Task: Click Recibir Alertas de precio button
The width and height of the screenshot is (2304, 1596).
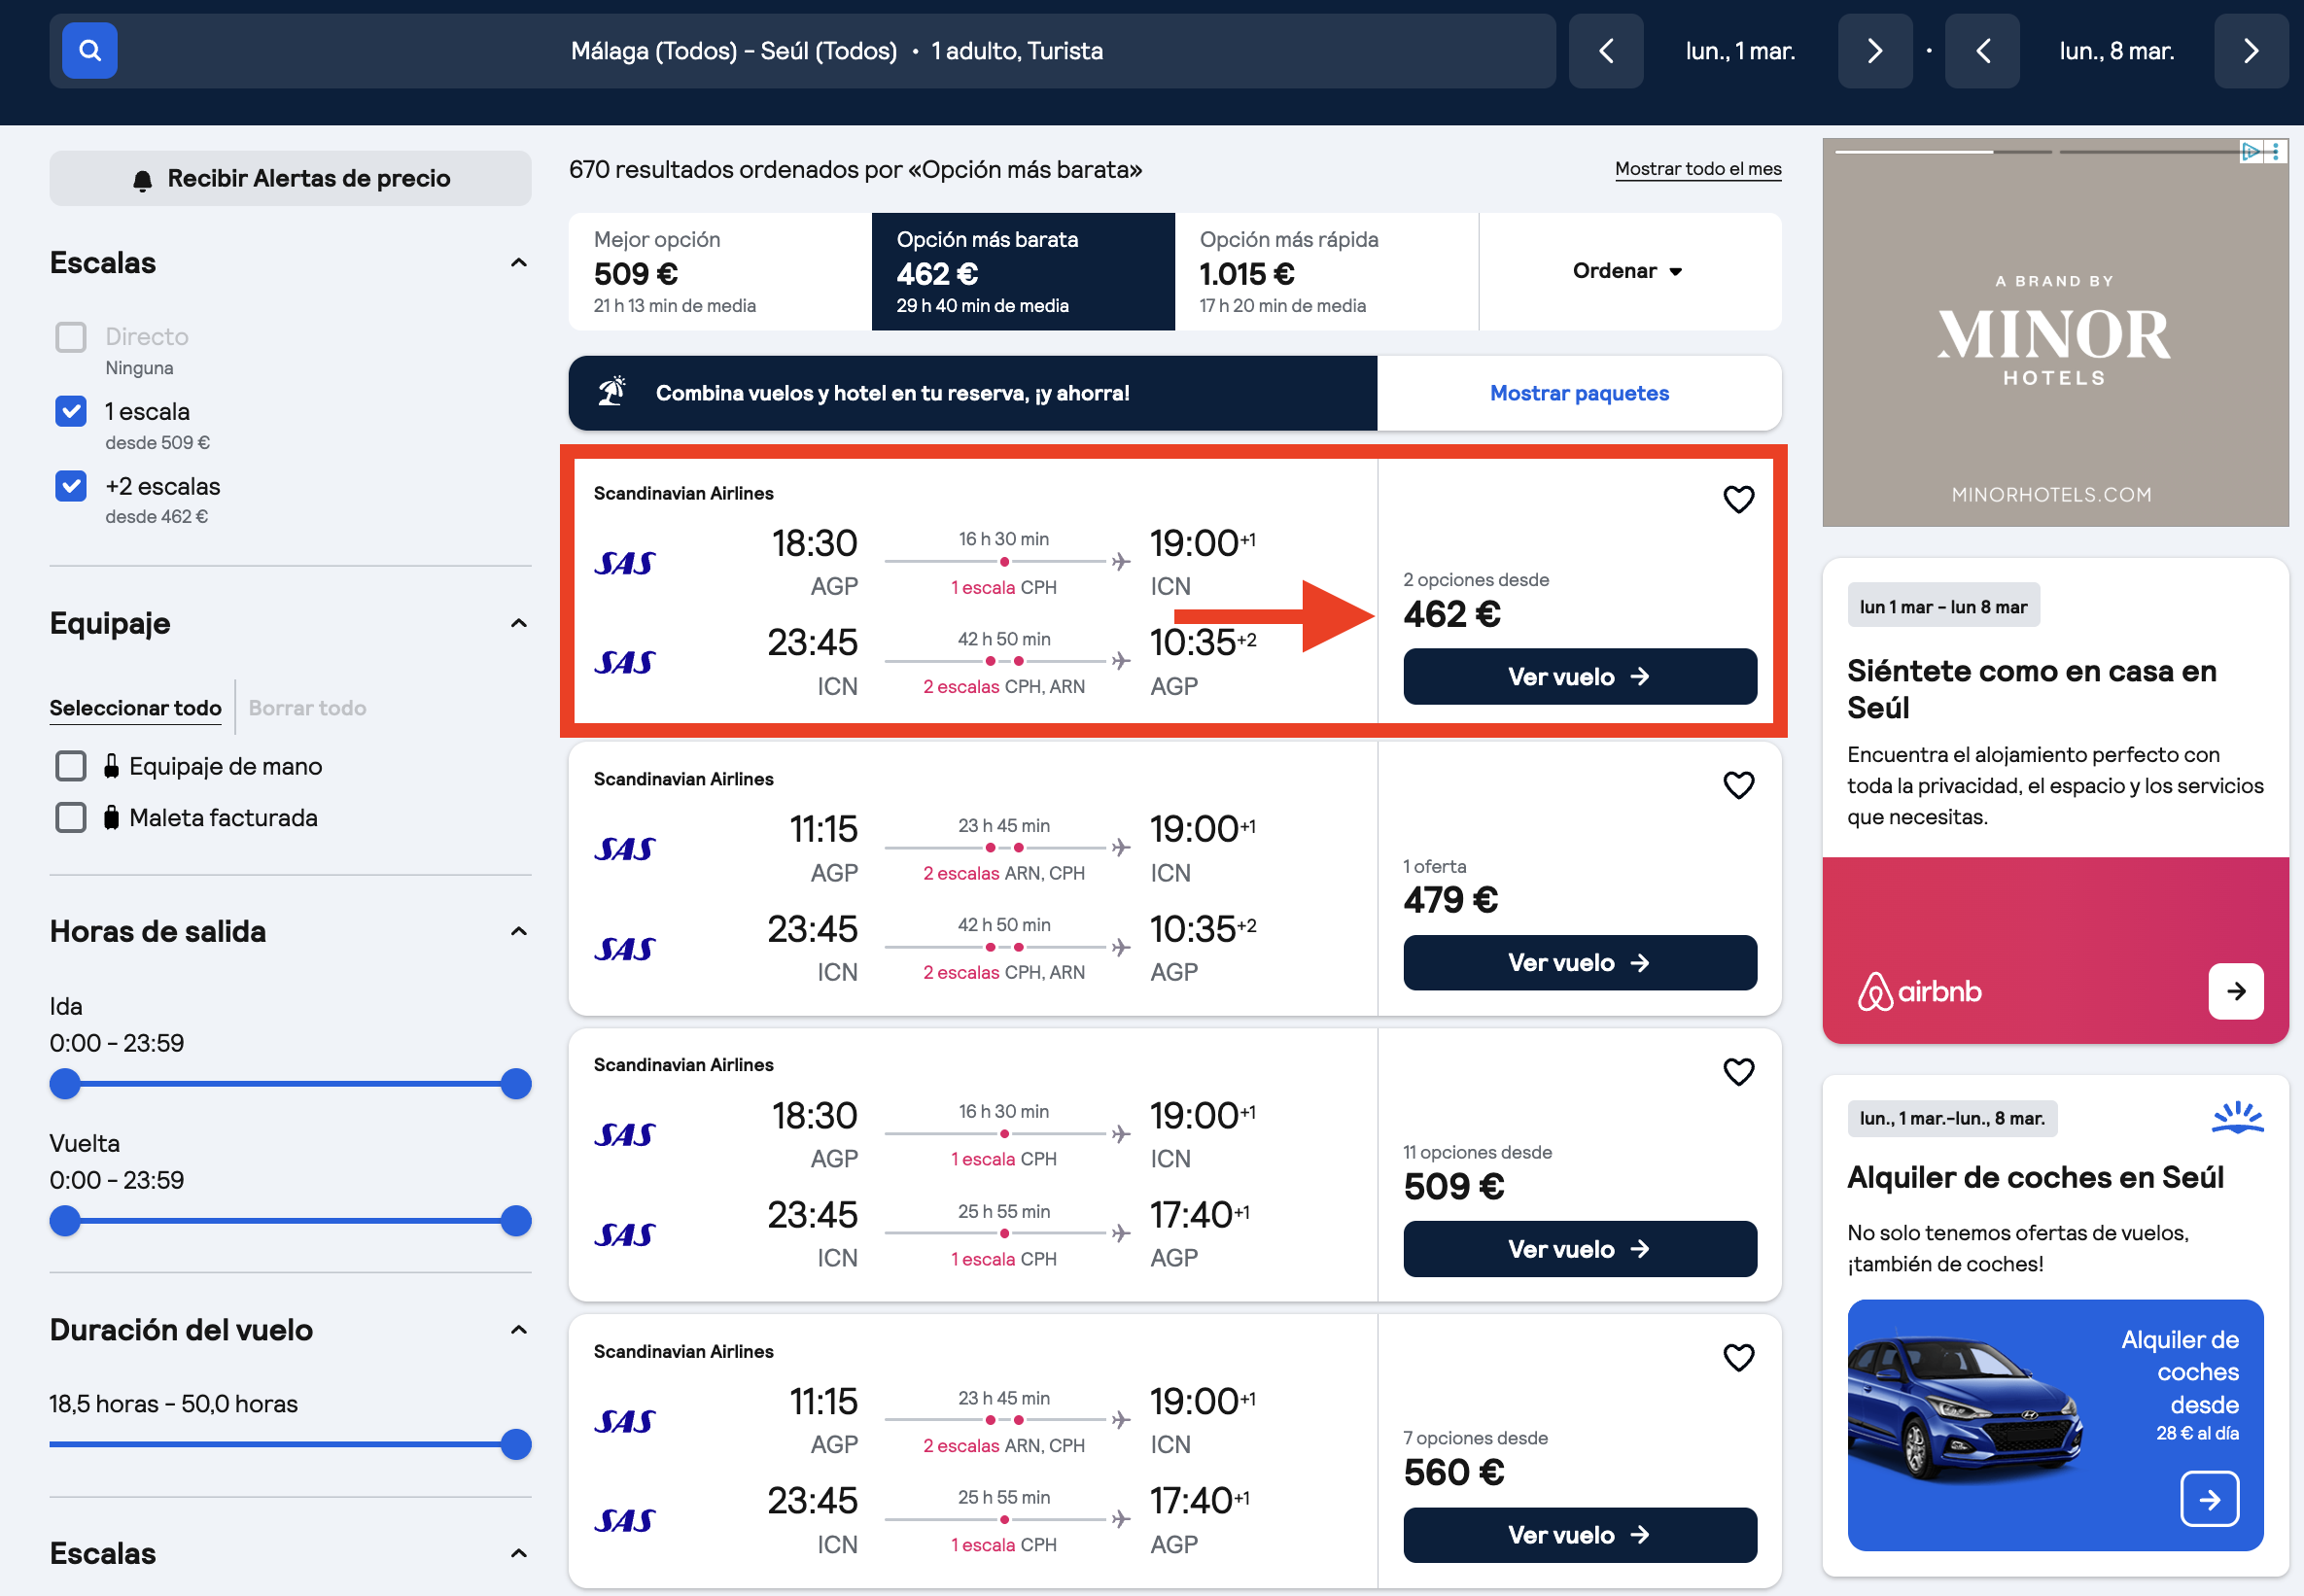Action: pos(290,178)
